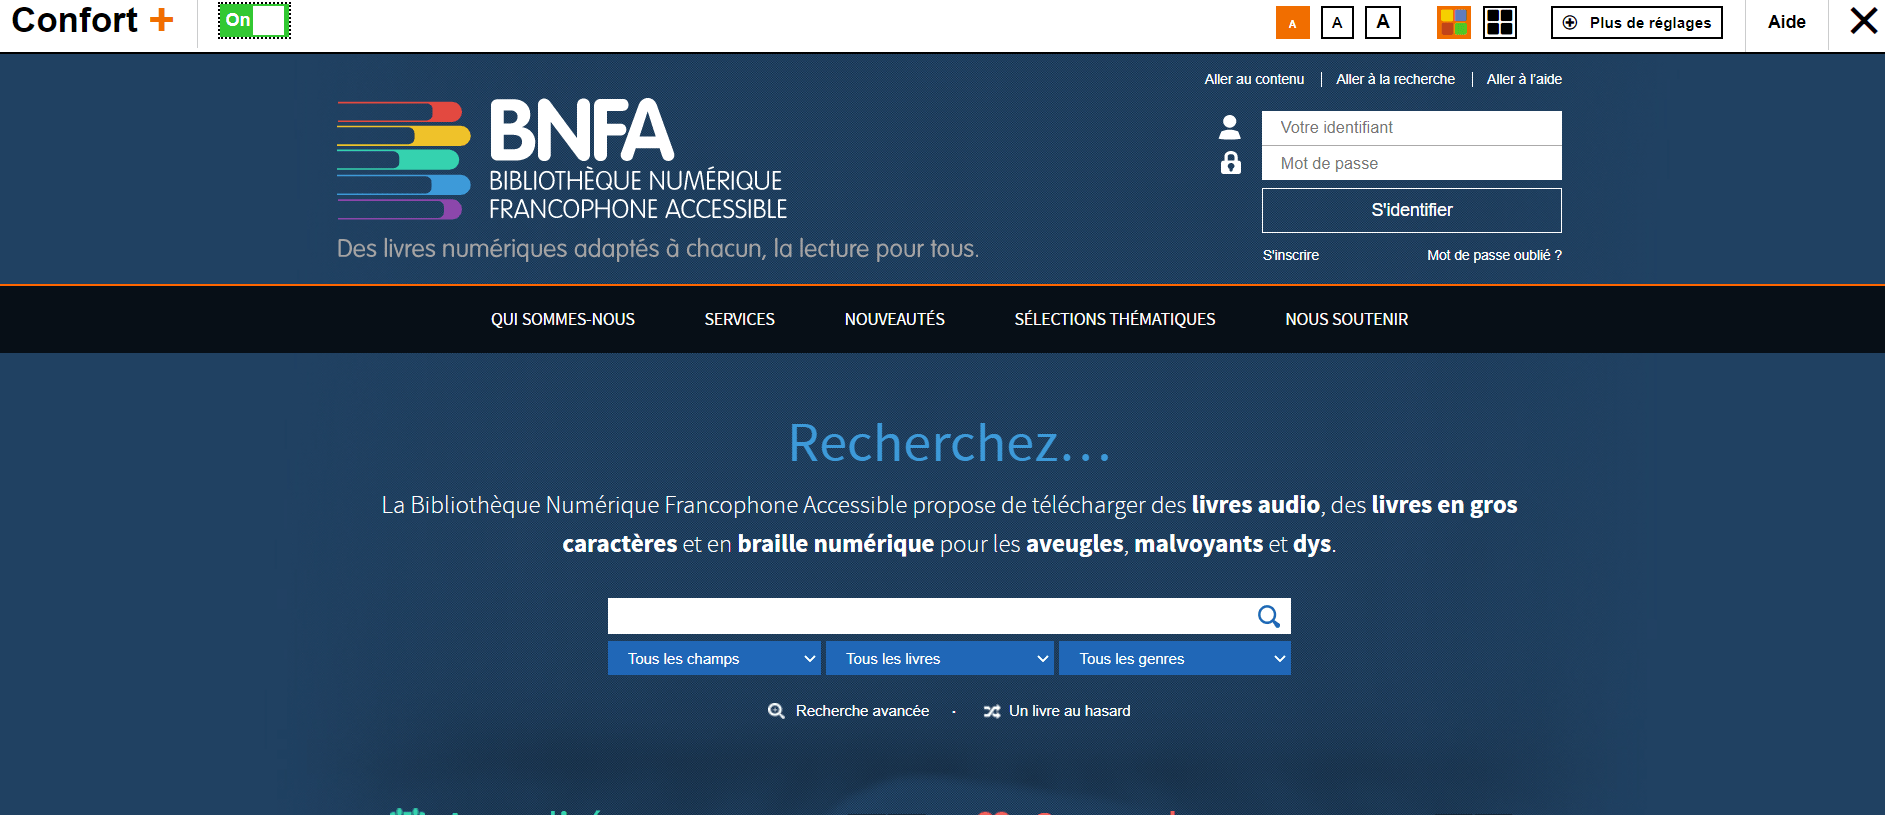Focus the Mot de passe field
The width and height of the screenshot is (1885, 815).
1412,163
